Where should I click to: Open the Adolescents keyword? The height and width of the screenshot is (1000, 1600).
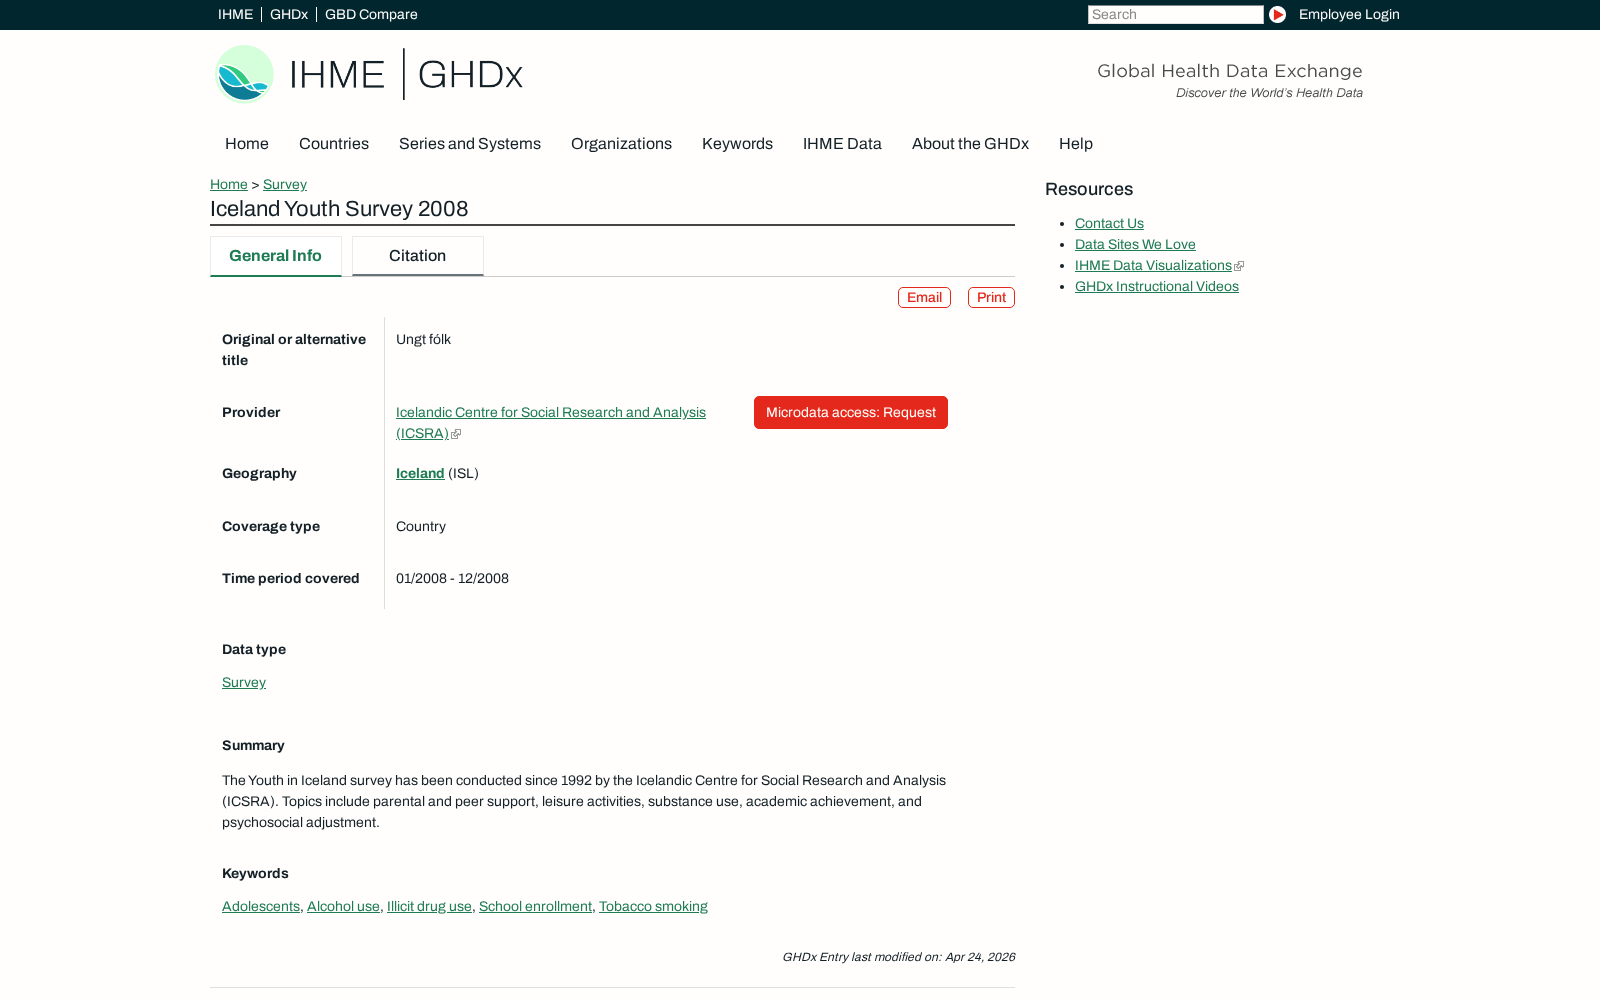261,907
